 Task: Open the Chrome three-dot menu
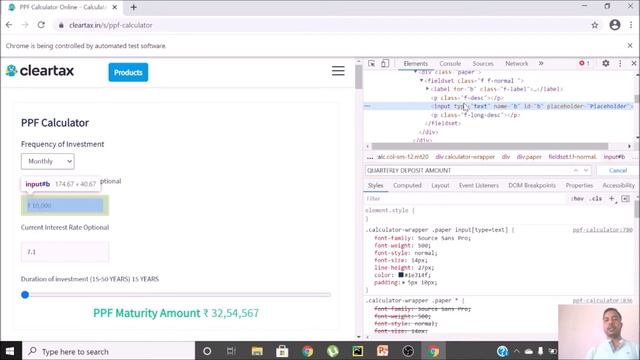[x=631, y=25]
